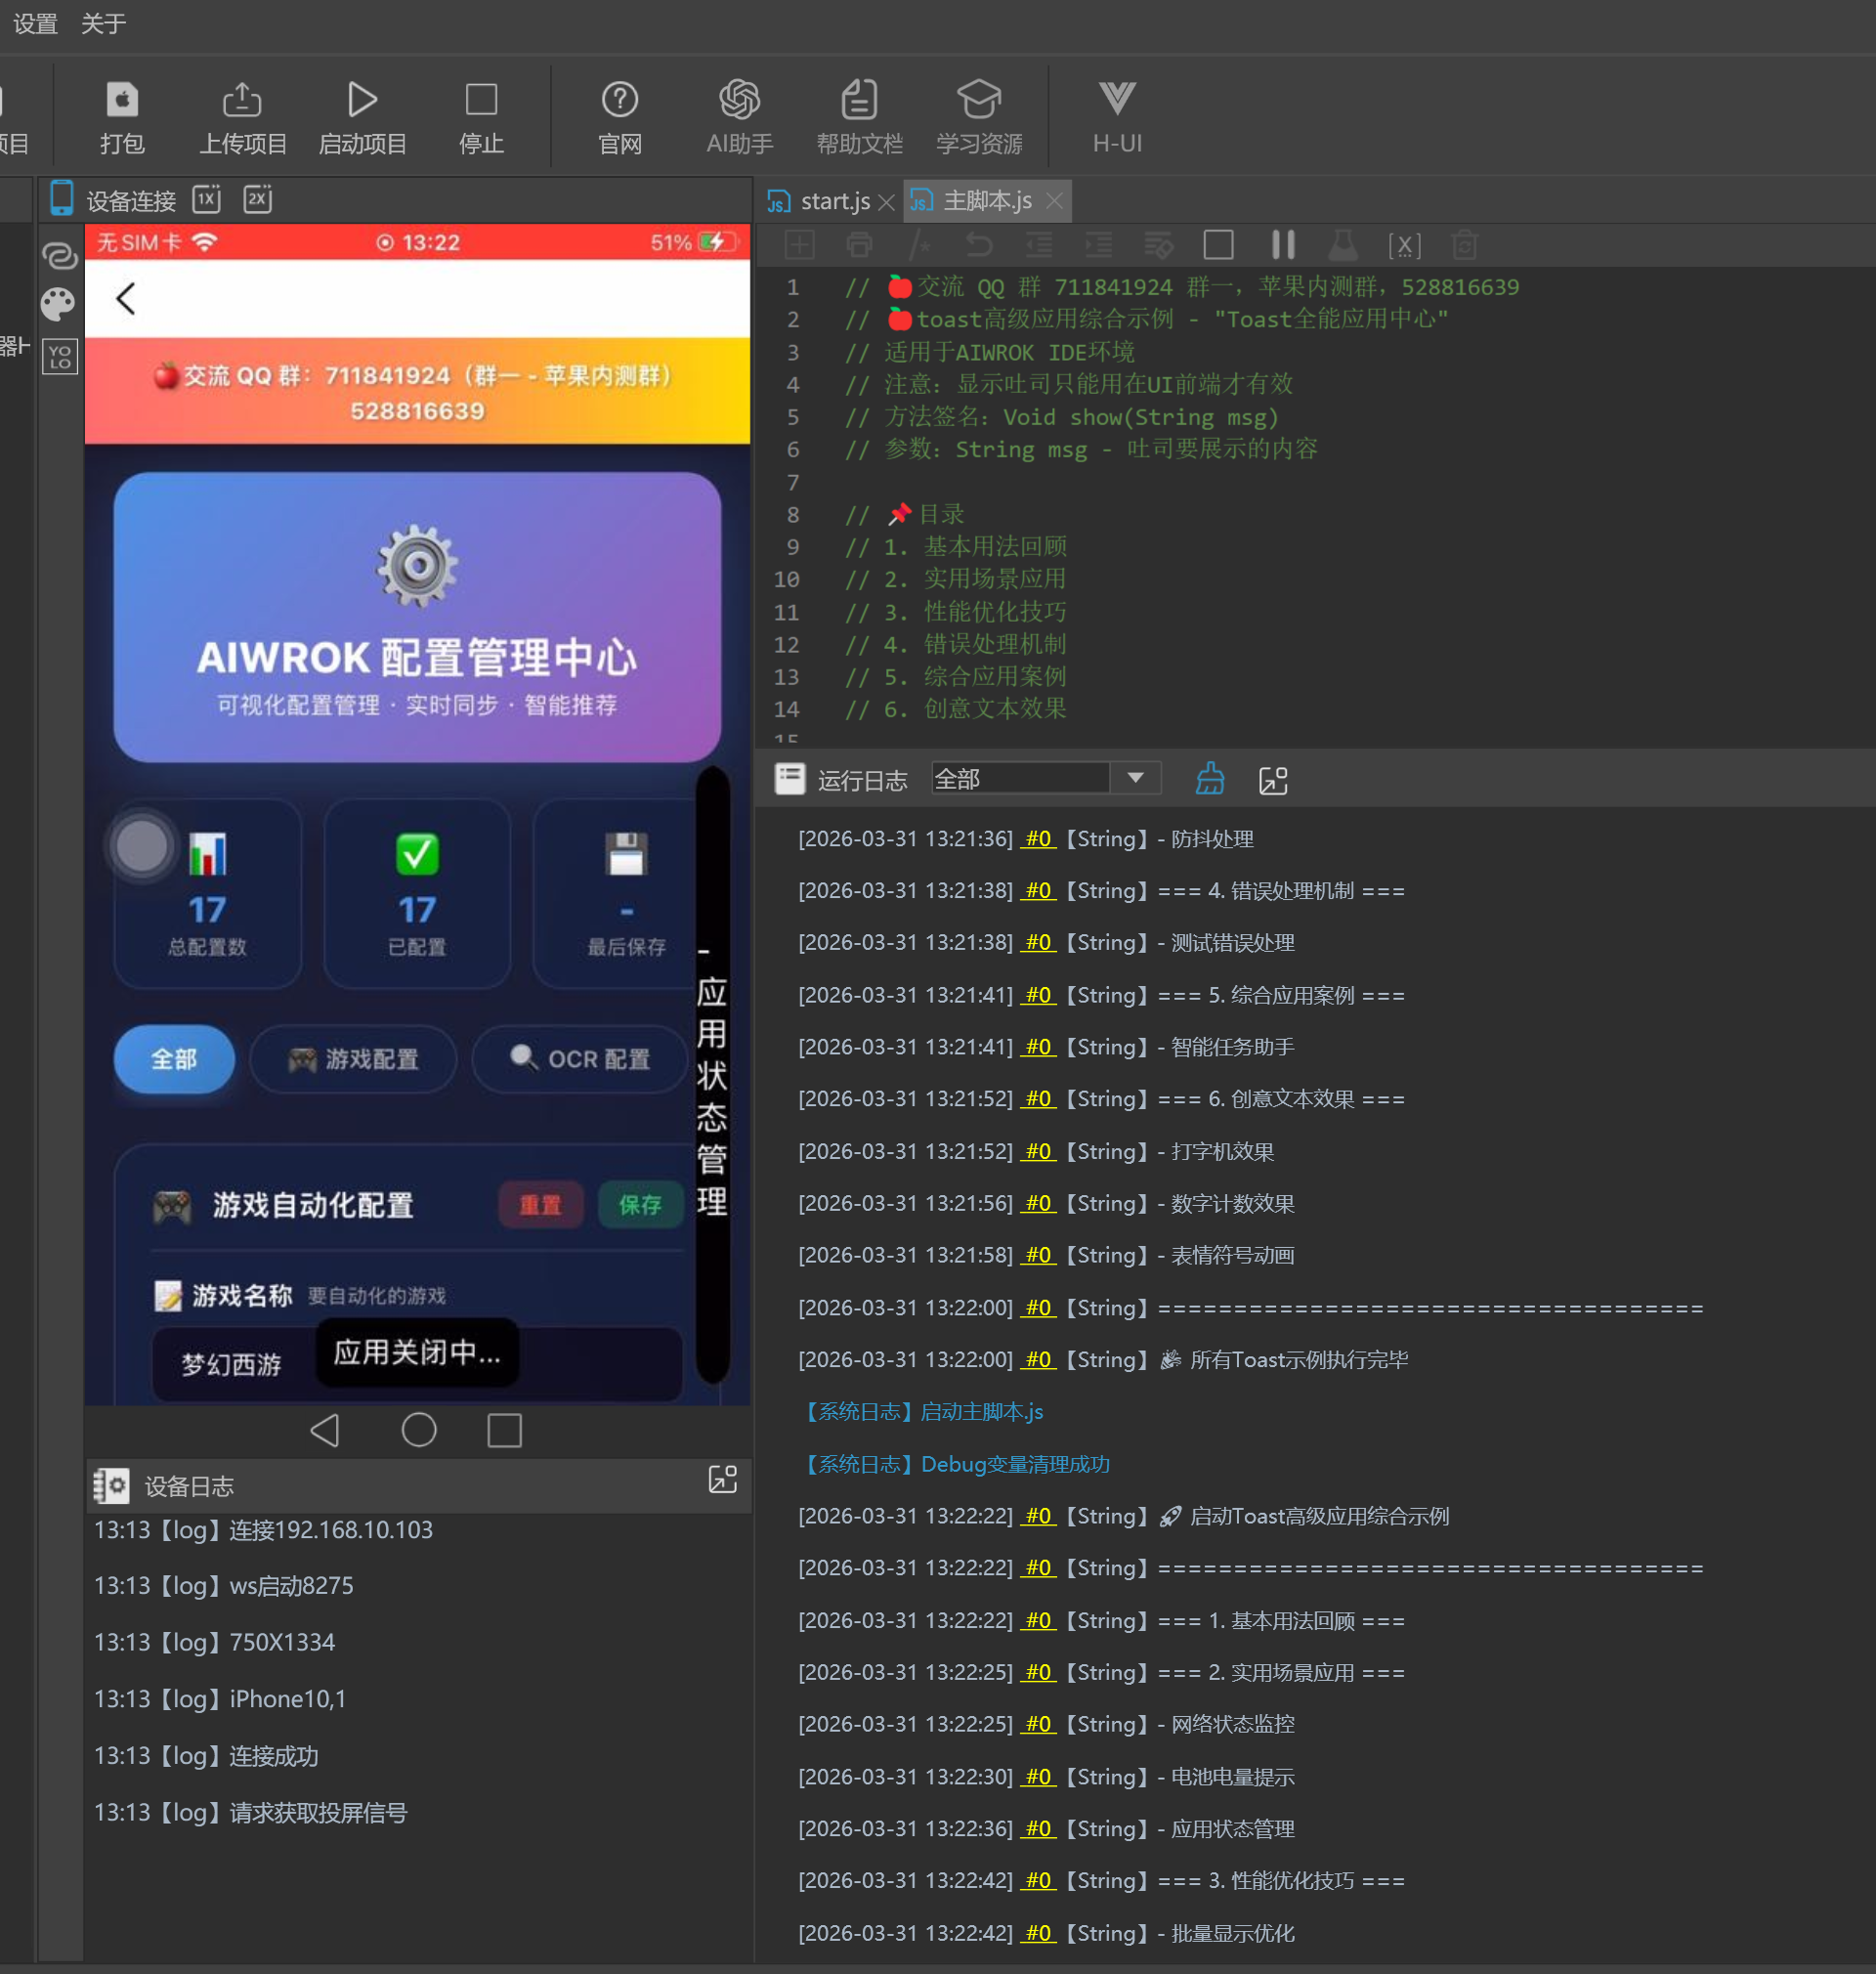The image size is (1876, 1974).
Task: Click the red 重置 button
Action: pos(540,1204)
